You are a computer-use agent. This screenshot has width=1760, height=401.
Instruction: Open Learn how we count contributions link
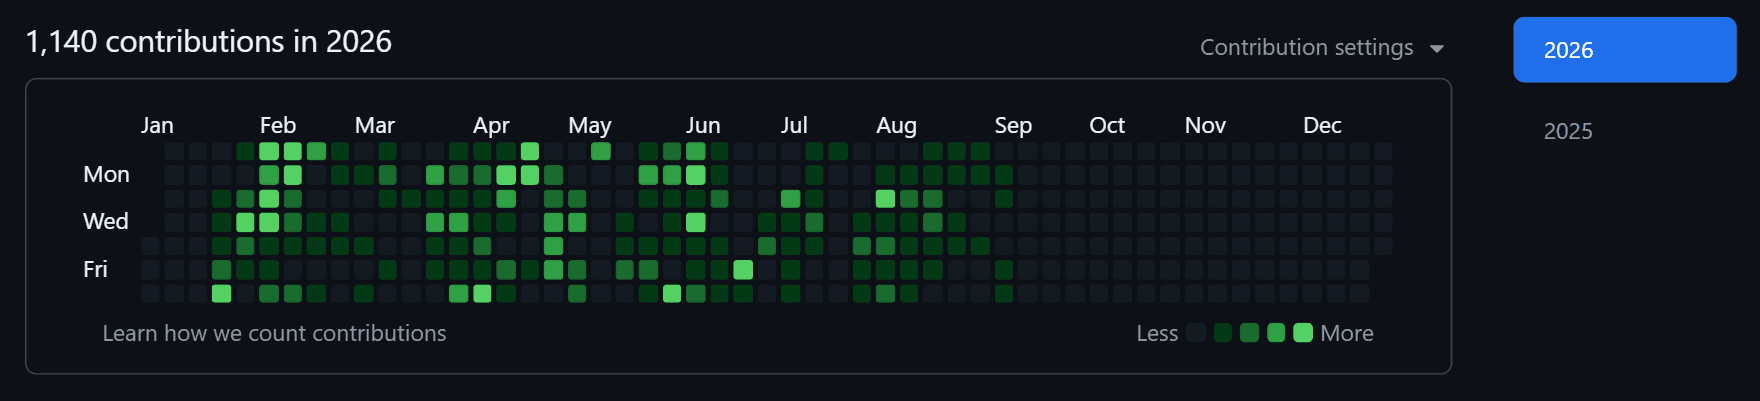(x=274, y=333)
